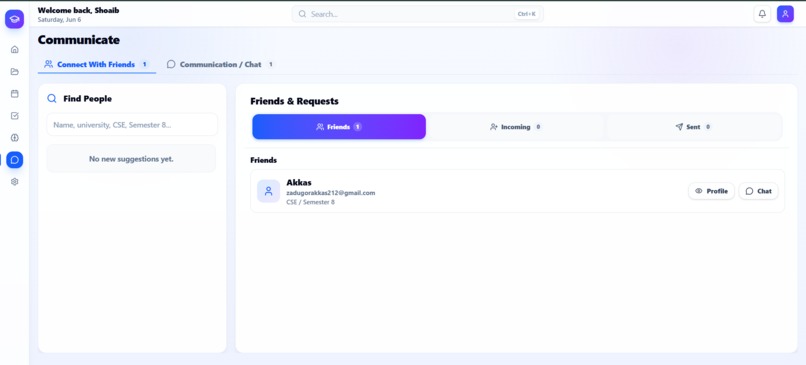
Task: Click the top Search field
Action: 417,14
